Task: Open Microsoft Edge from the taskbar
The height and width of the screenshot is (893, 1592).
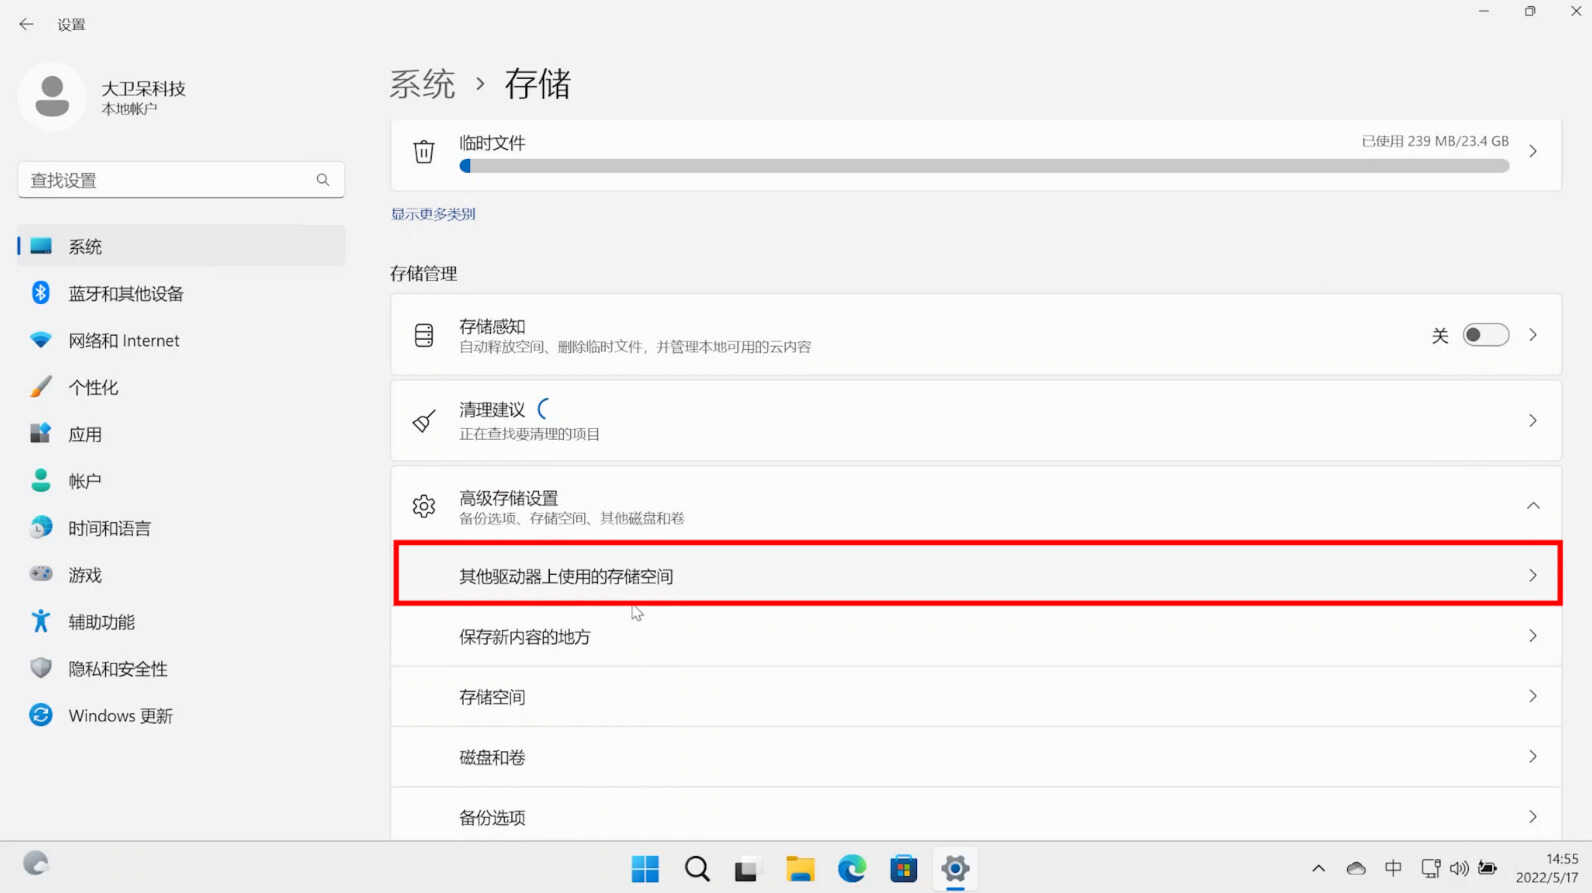Action: [x=852, y=868]
